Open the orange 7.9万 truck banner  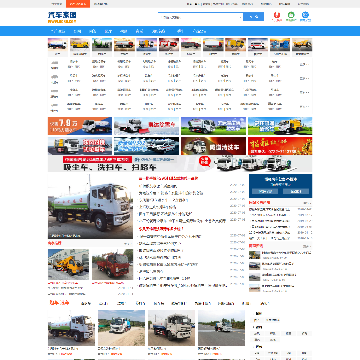[80, 126]
